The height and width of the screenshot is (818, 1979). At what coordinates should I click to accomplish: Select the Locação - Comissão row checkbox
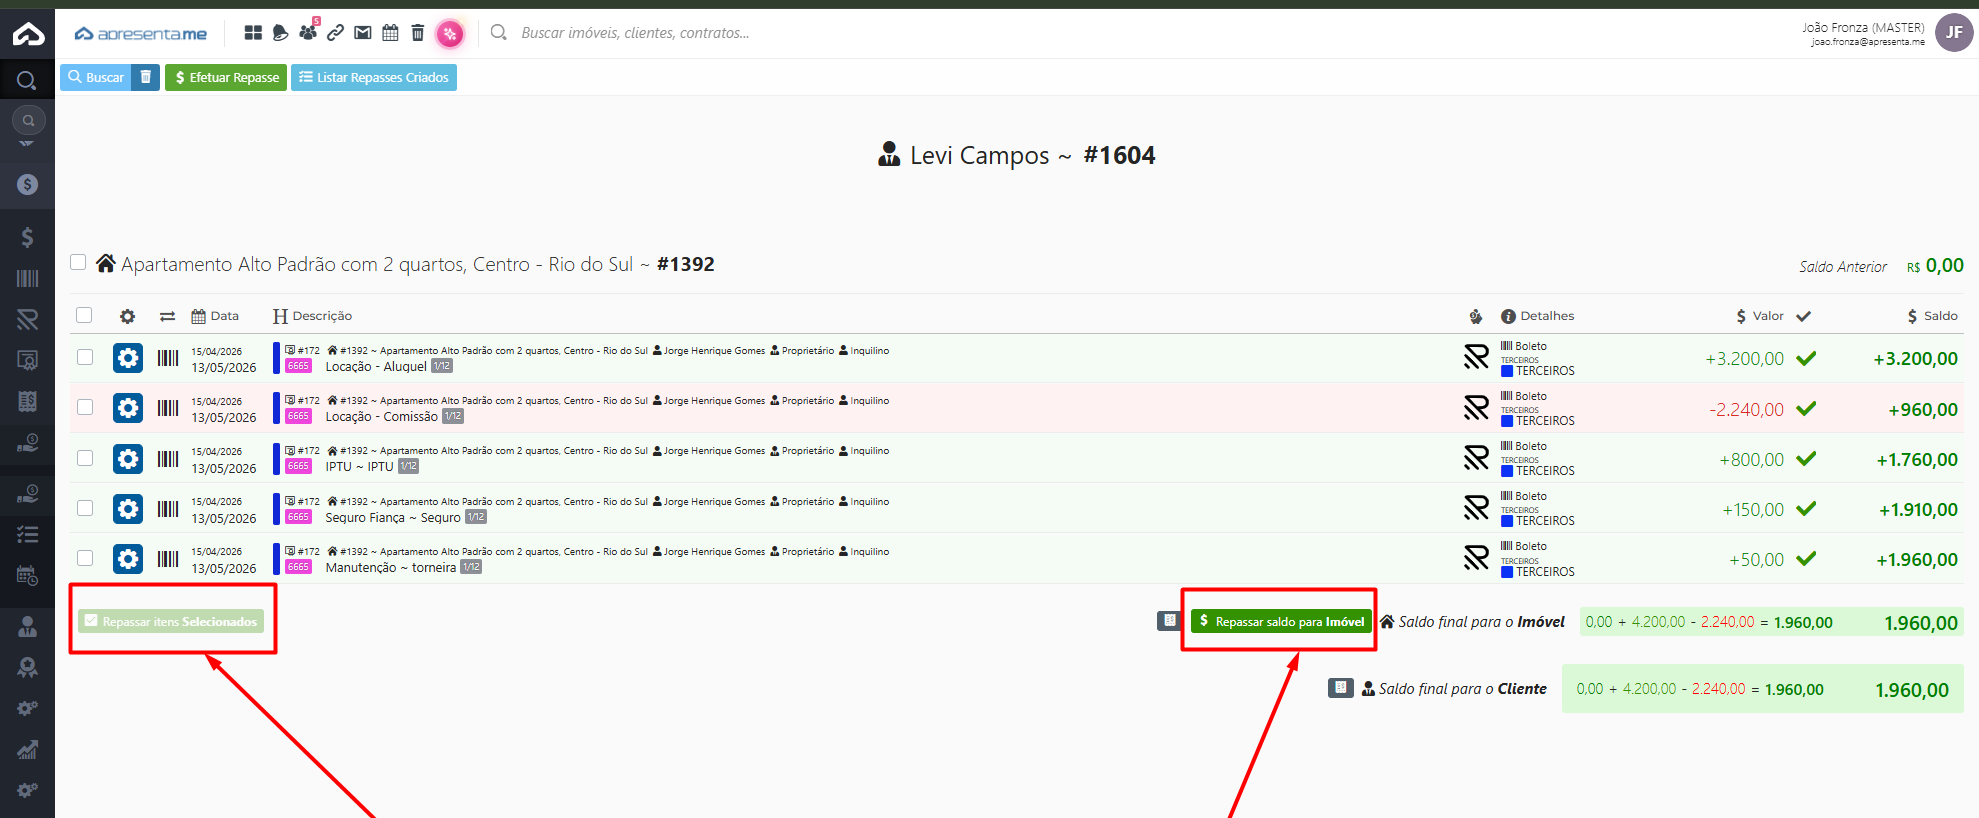click(85, 407)
